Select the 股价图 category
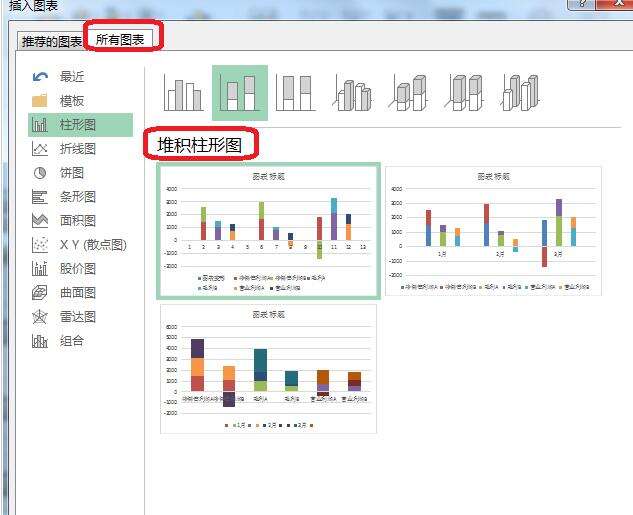The width and height of the screenshot is (633, 515). 81,269
